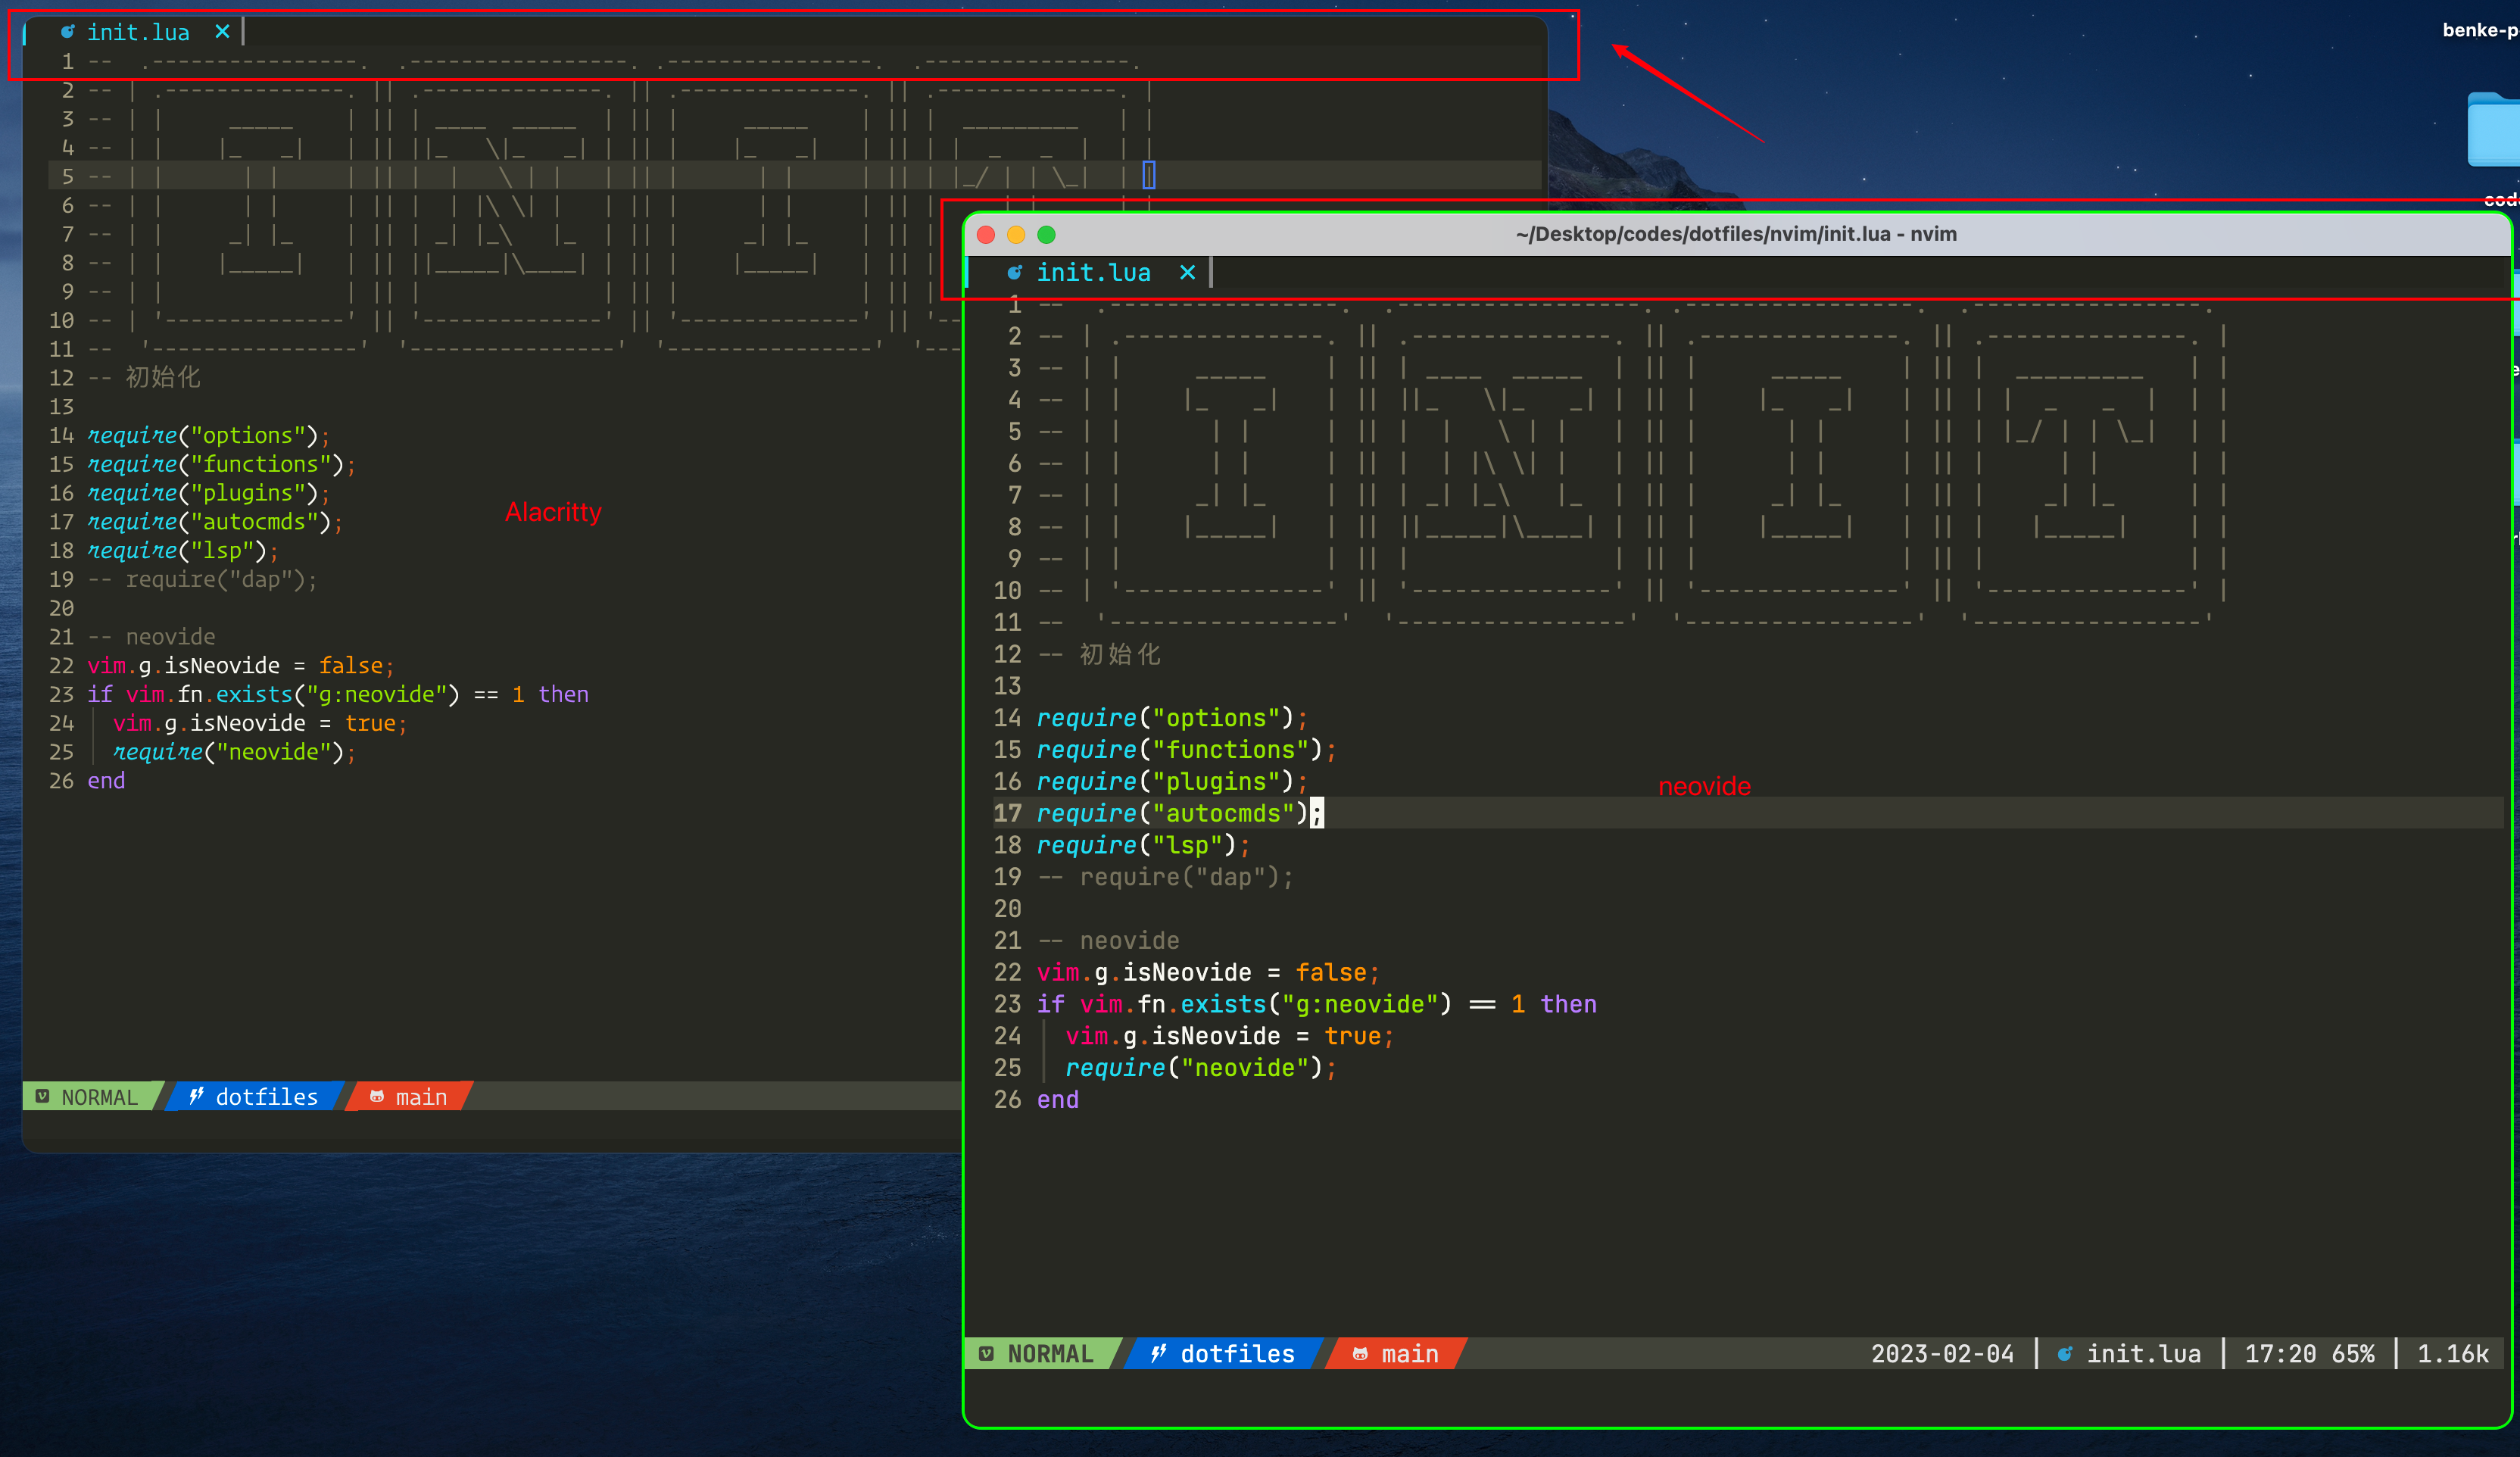Click the folder icon on the desktop

pyautogui.click(x=2496, y=131)
